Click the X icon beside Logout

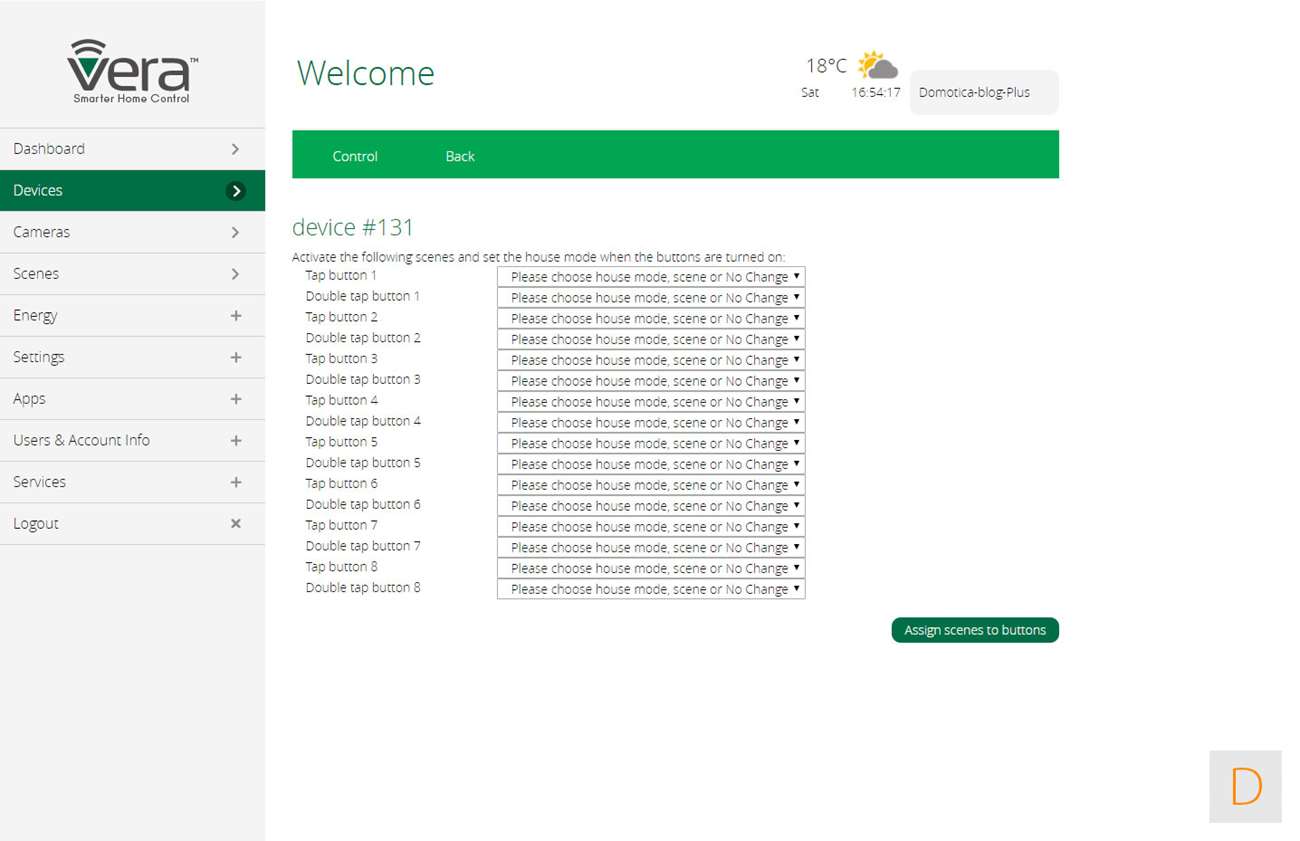[x=236, y=524]
